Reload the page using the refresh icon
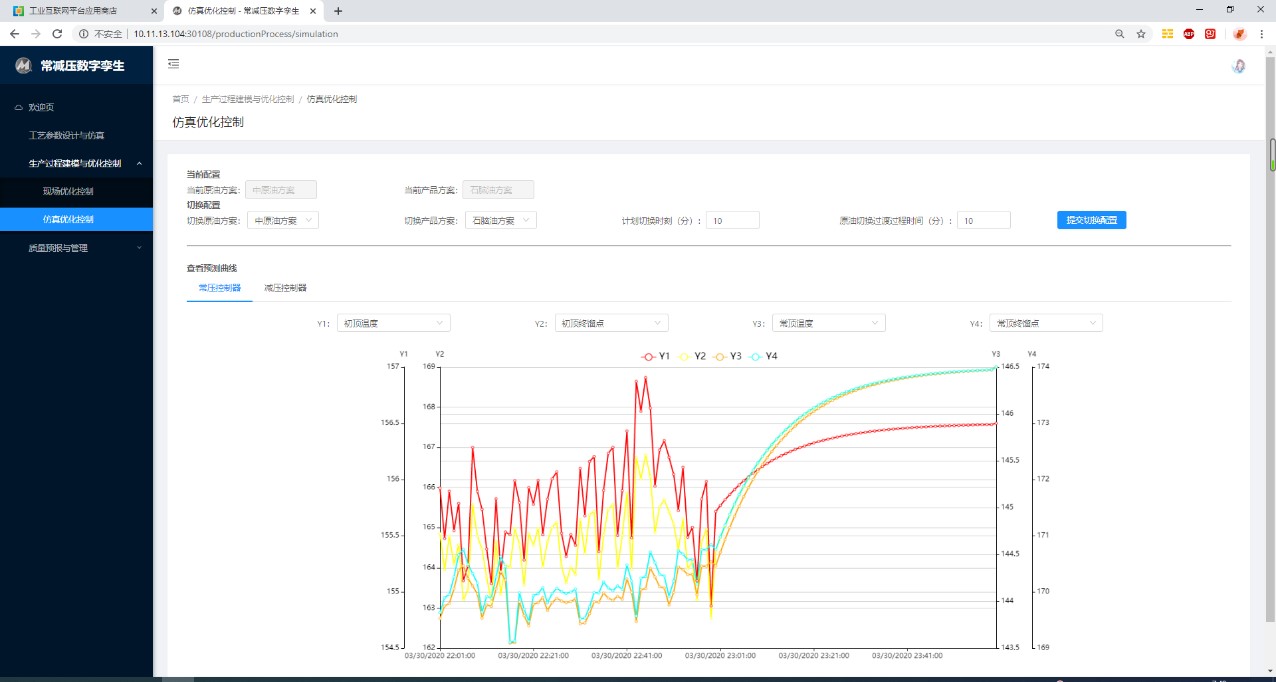This screenshot has width=1276, height=682. click(57, 33)
